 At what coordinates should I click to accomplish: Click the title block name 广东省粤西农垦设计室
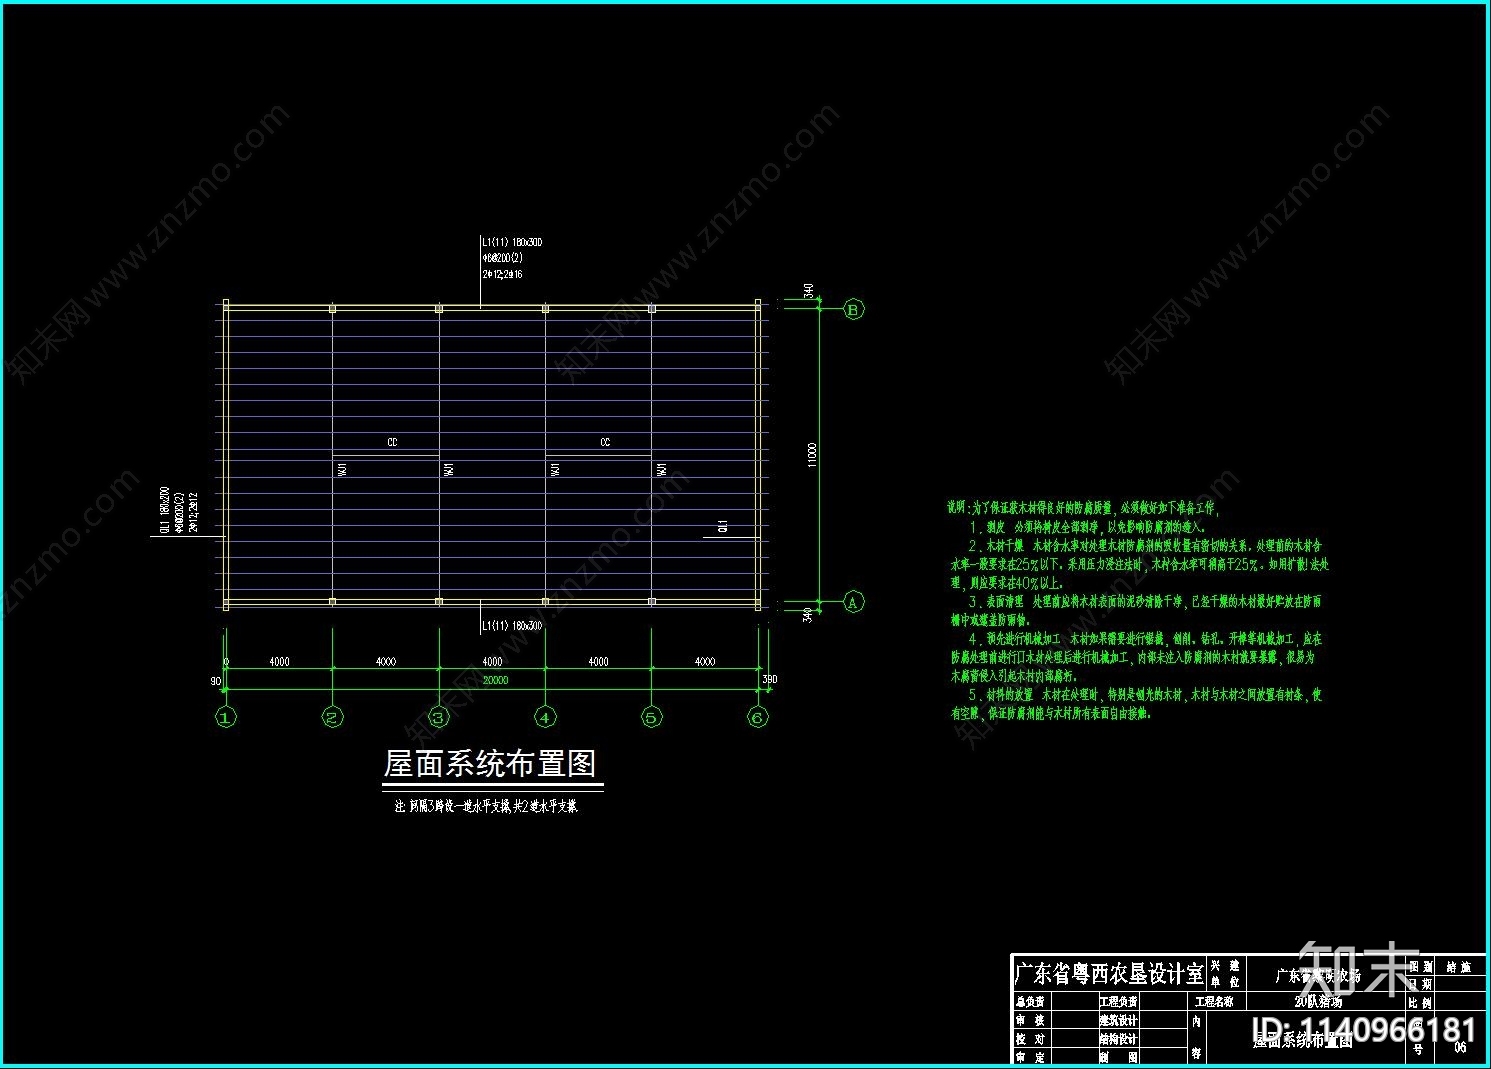[1109, 973]
